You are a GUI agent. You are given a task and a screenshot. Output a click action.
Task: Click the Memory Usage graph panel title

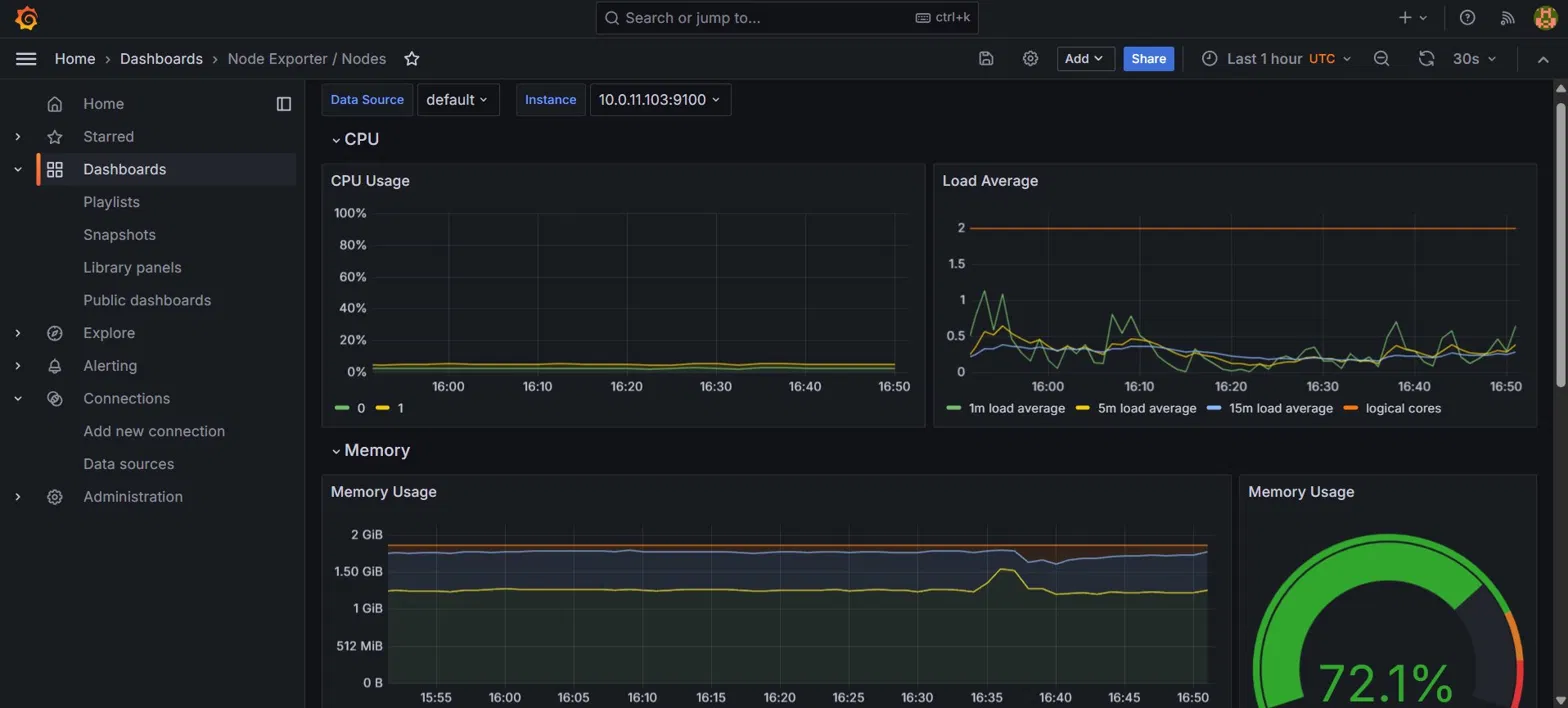(384, 492)
